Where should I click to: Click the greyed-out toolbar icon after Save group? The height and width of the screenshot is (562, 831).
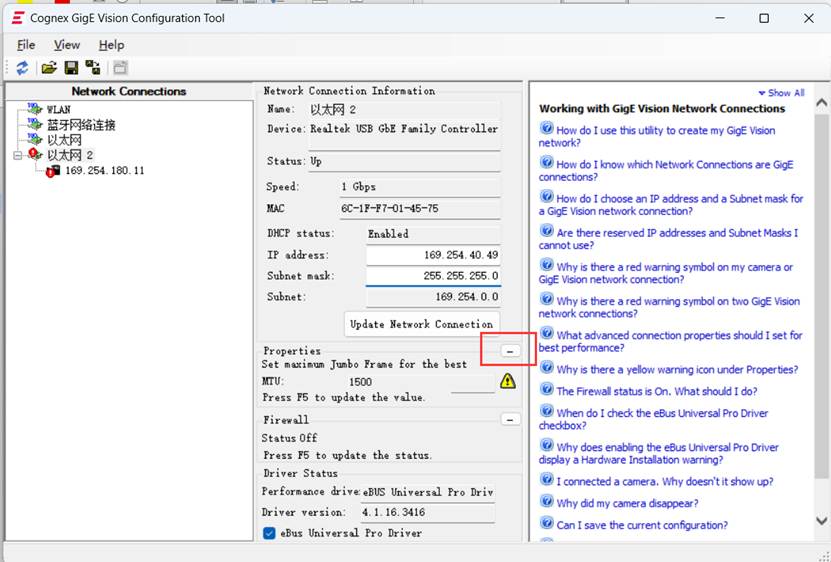(x=120, y=67)
